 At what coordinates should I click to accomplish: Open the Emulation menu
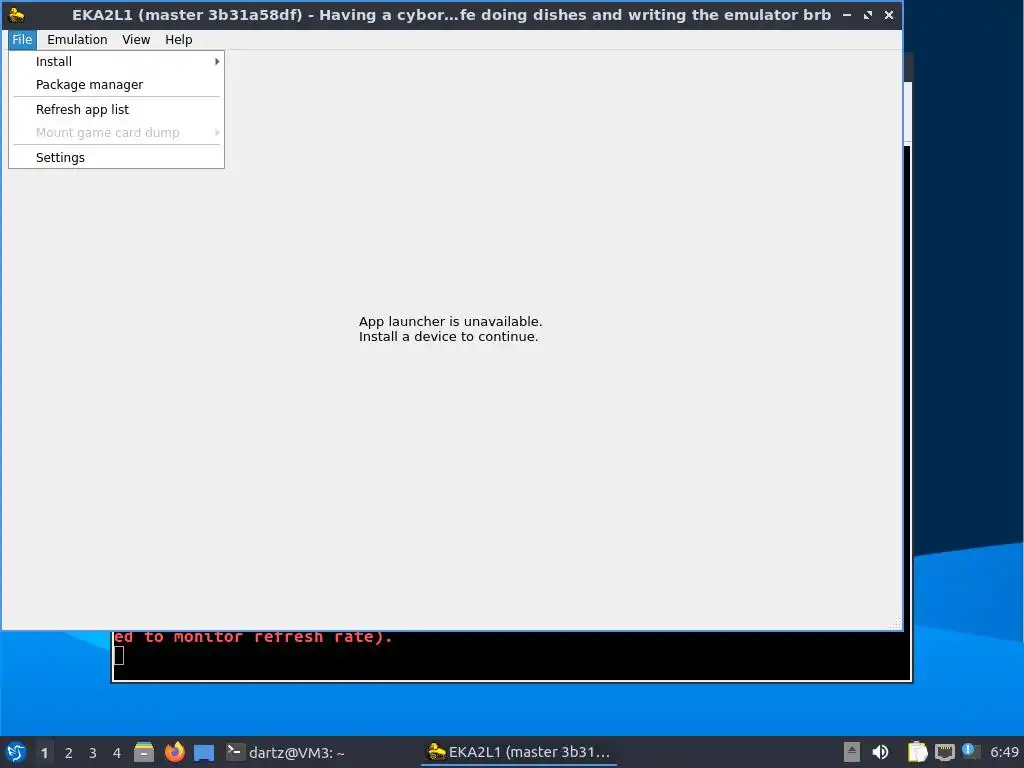pos(77,39)
